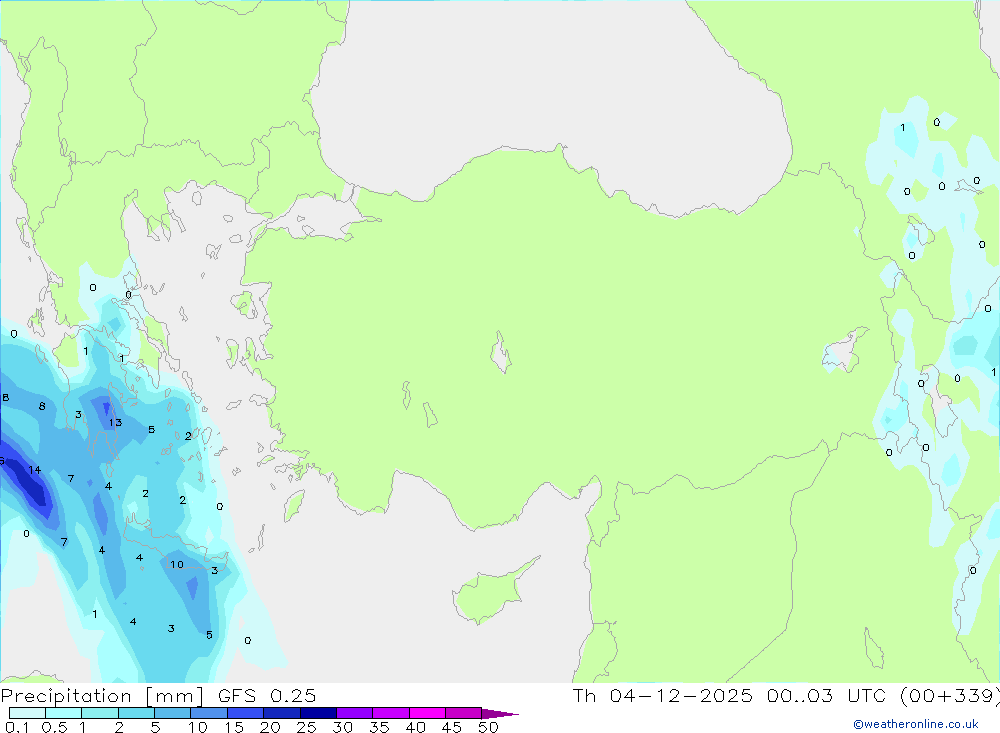Click the '20' legend tick label

click(x=270, y=727)
